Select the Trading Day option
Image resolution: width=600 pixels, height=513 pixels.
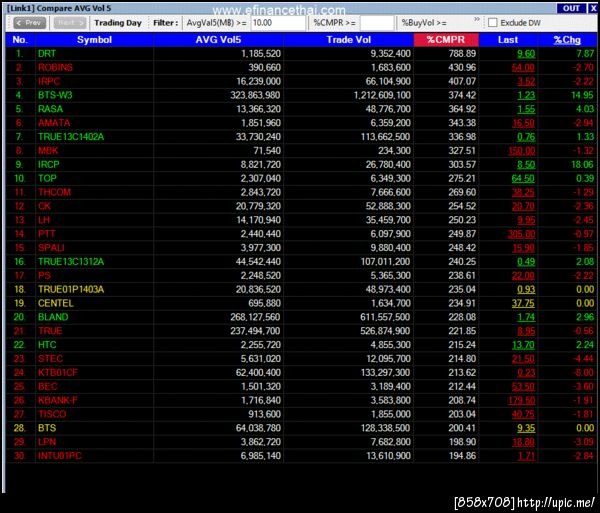point(118,23)
